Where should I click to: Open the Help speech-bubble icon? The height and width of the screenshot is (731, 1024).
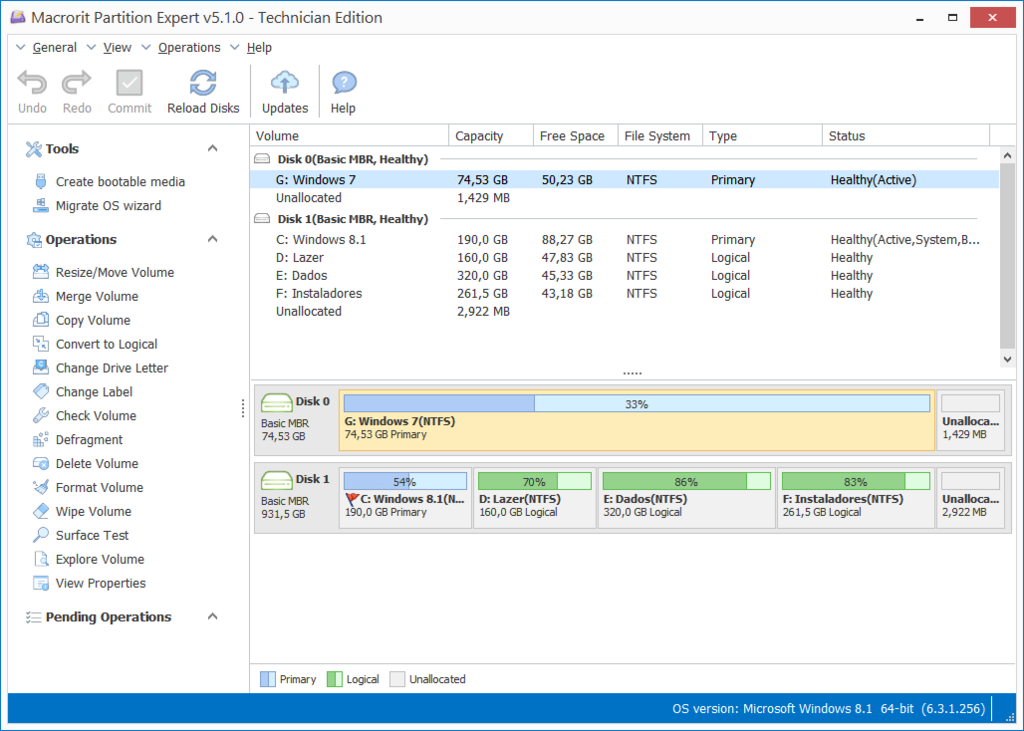(x=344, y=83)
